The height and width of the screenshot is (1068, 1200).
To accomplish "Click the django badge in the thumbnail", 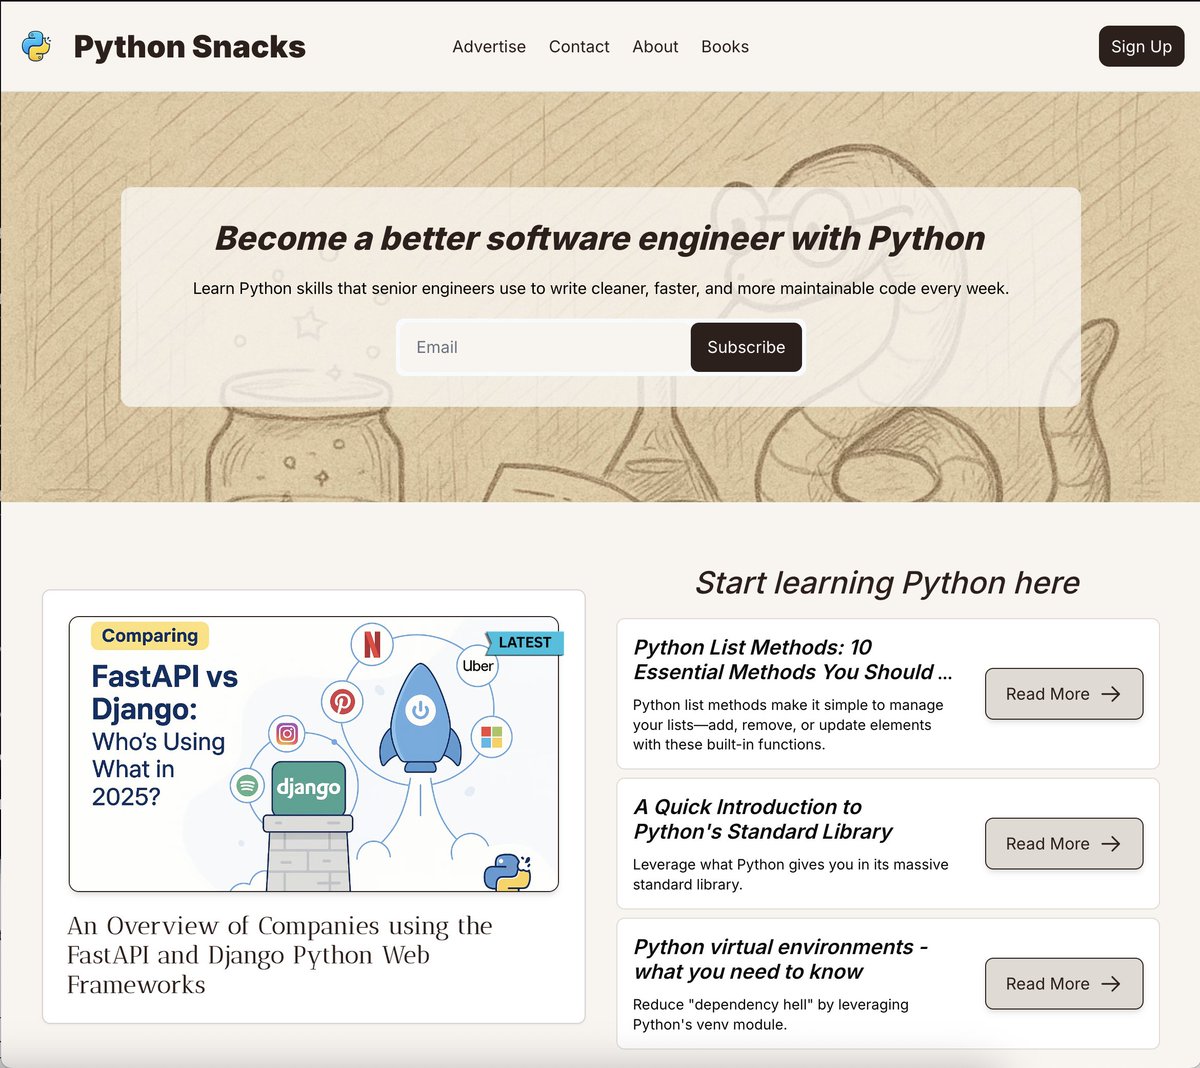I will [x=308, y=788].
